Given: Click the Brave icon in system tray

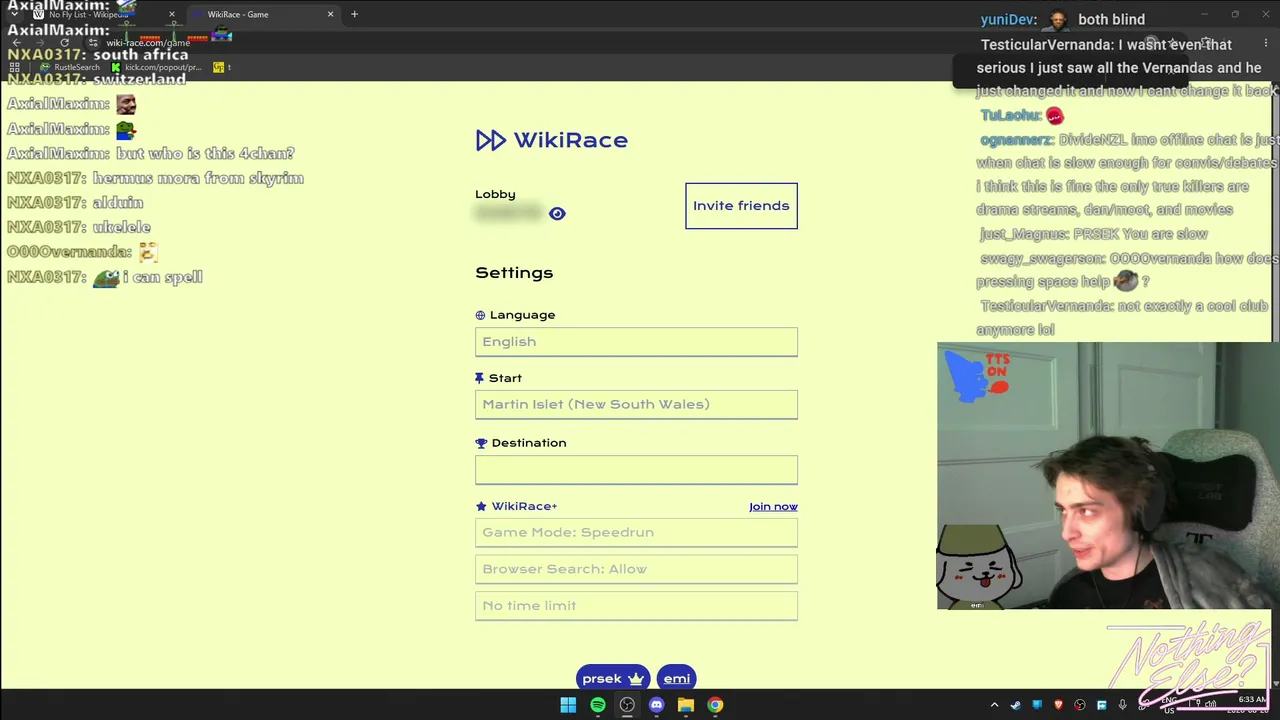Looking at the screenshot, I should tap(1058, 705).
